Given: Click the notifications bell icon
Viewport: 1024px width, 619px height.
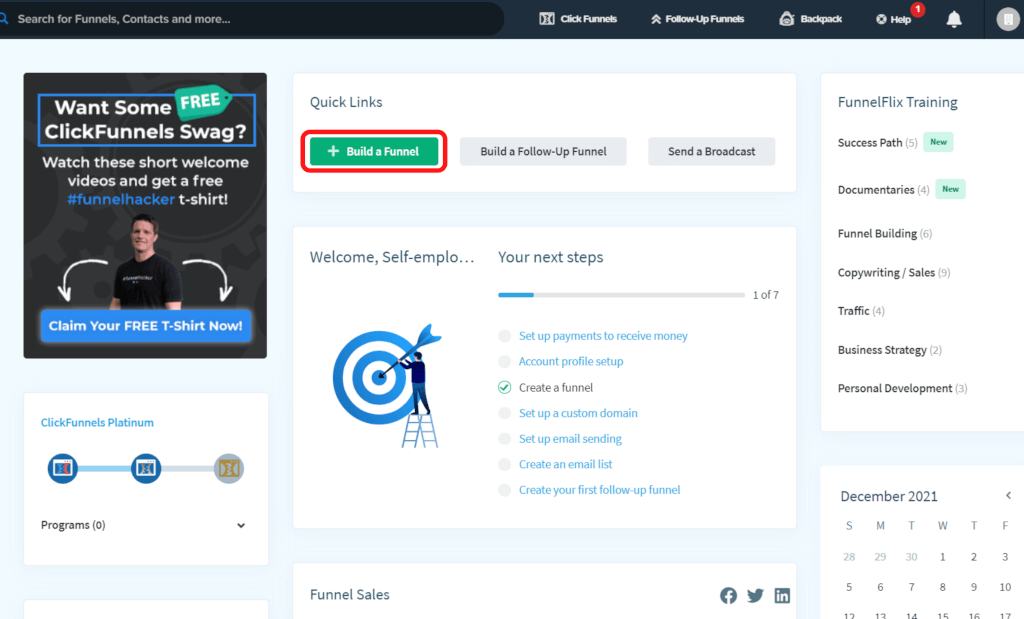Looking at the screenshot, I should click(x=954, y=19).
